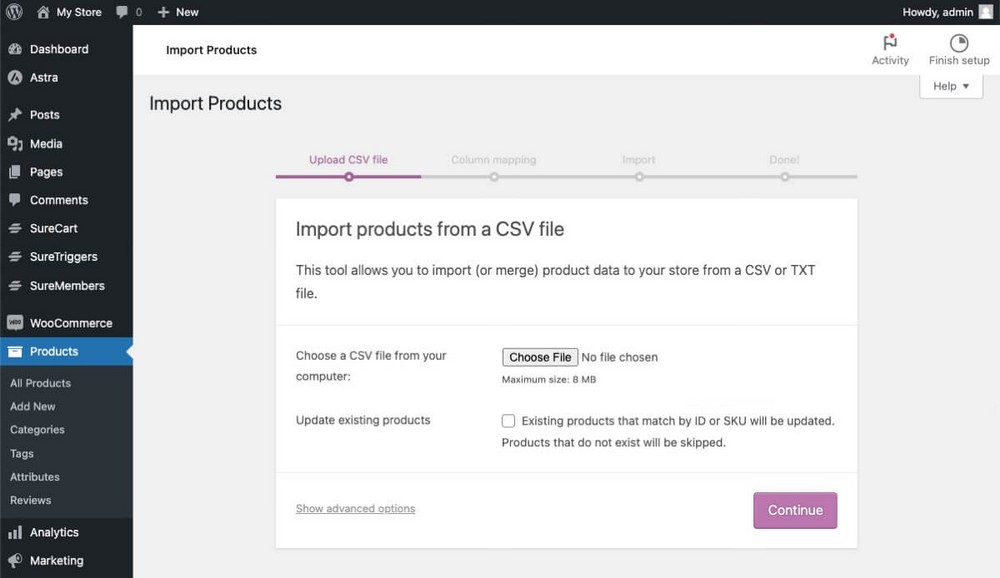Image resolution: width=1000 pixels, height=578 pixels.
Task: Click the Pages icon in sidebar
Action: click(x=15, y=172)
